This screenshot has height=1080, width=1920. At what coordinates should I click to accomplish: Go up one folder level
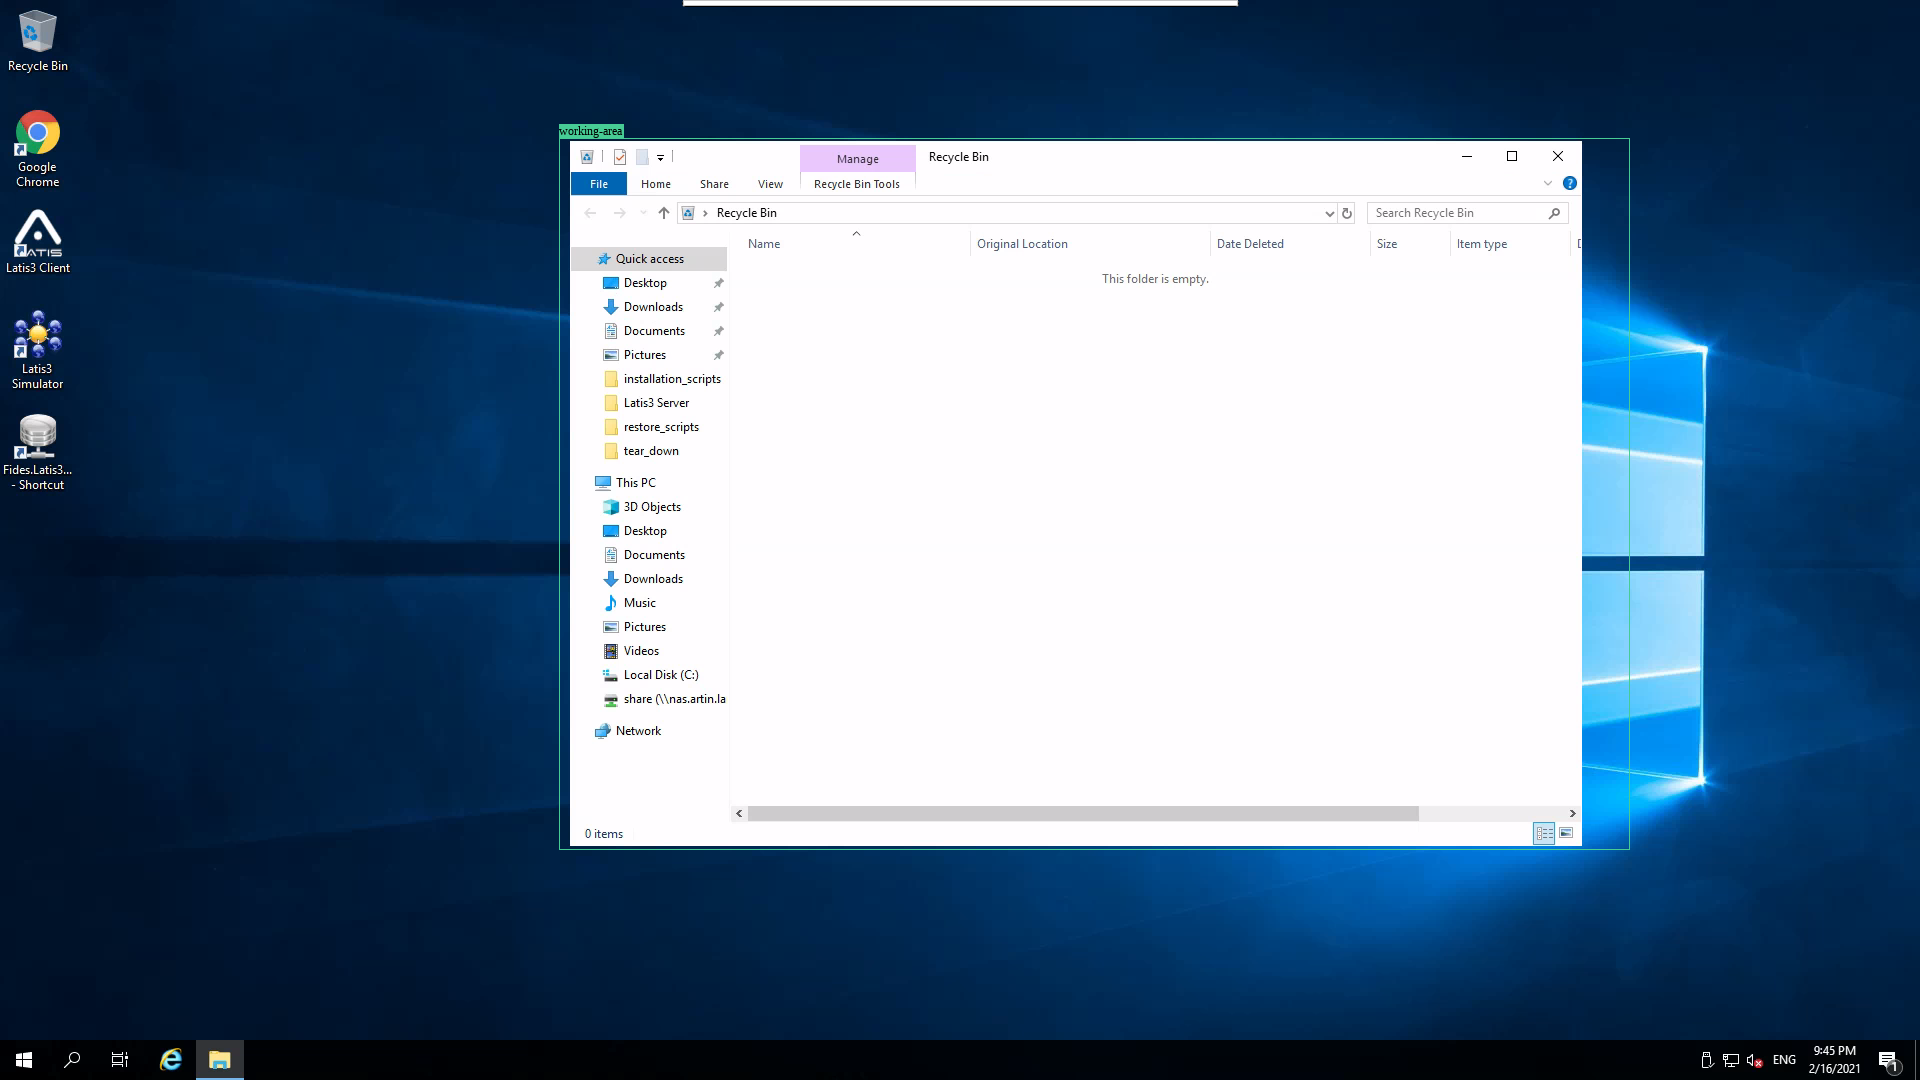click(664, 213)
